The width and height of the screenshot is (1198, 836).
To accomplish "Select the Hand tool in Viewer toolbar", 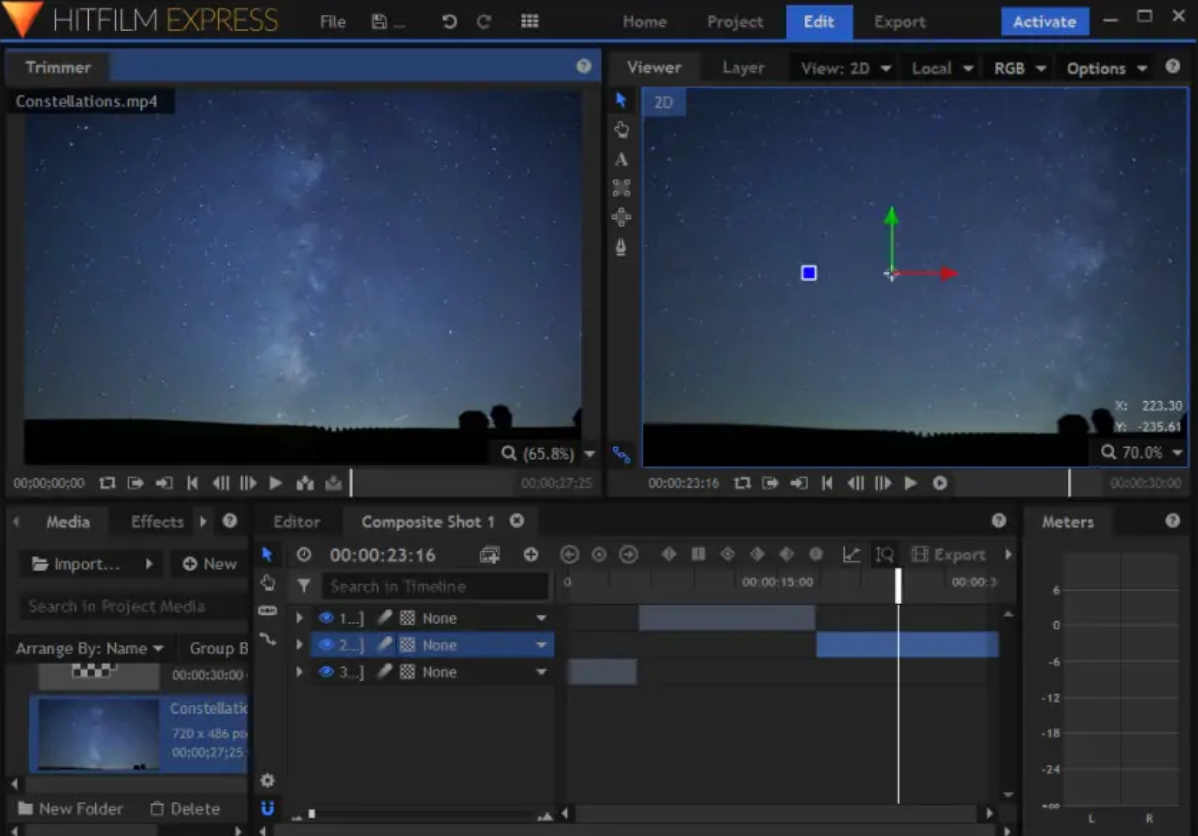I will 621,129.
